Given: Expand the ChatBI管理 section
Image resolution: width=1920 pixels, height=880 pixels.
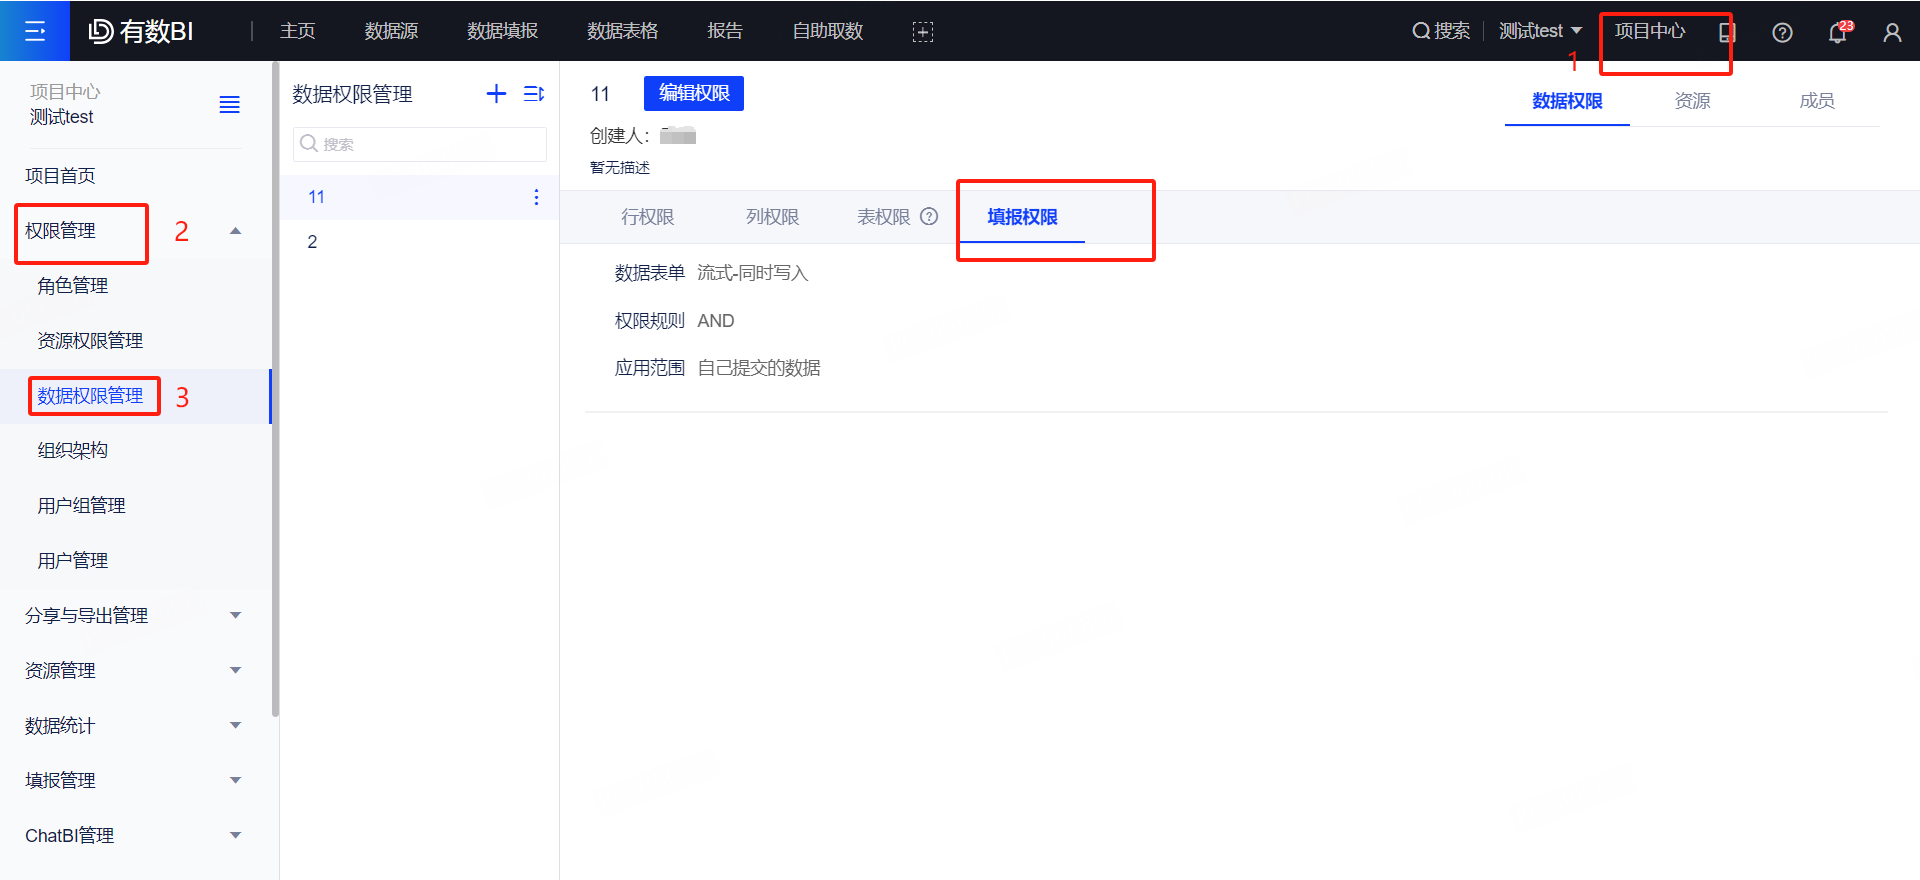Looking at the screenshot, I should (x=235, y=835).
